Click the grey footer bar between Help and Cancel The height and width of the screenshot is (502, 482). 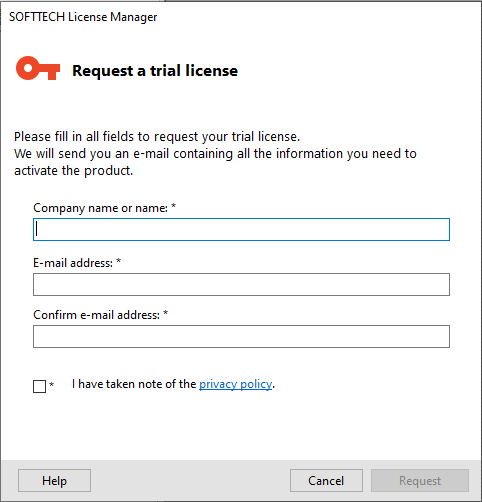point(190,480)
